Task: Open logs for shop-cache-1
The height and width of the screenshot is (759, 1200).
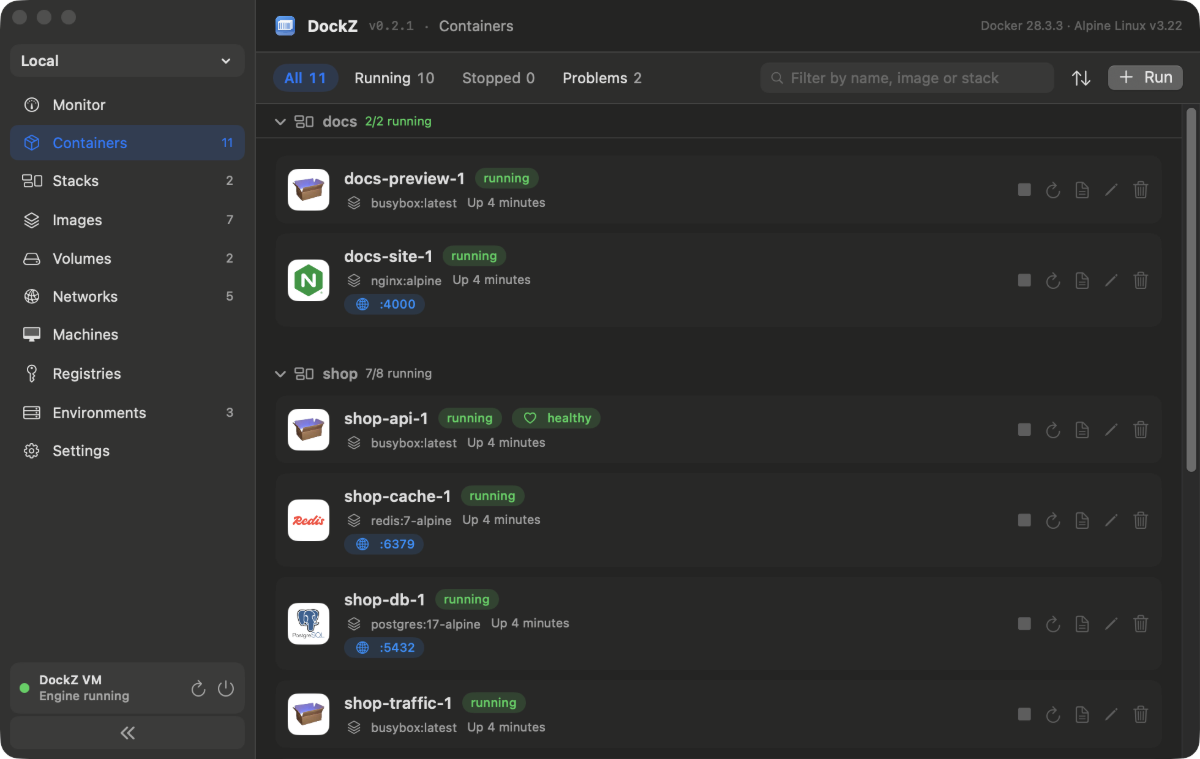Action: [x=1081, y=520]
